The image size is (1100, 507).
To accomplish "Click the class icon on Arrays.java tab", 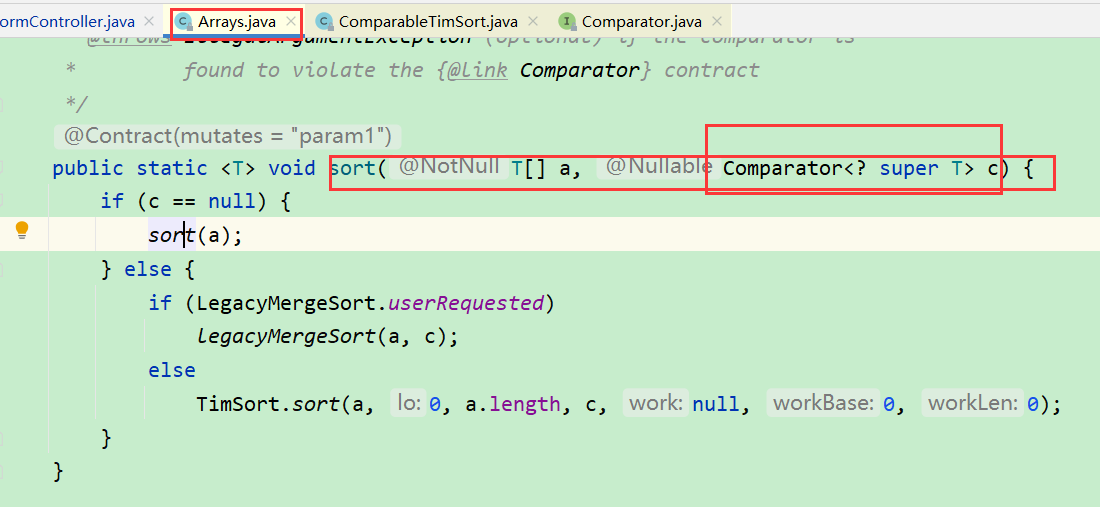I will pyautogui.click(x=183, y=22).
